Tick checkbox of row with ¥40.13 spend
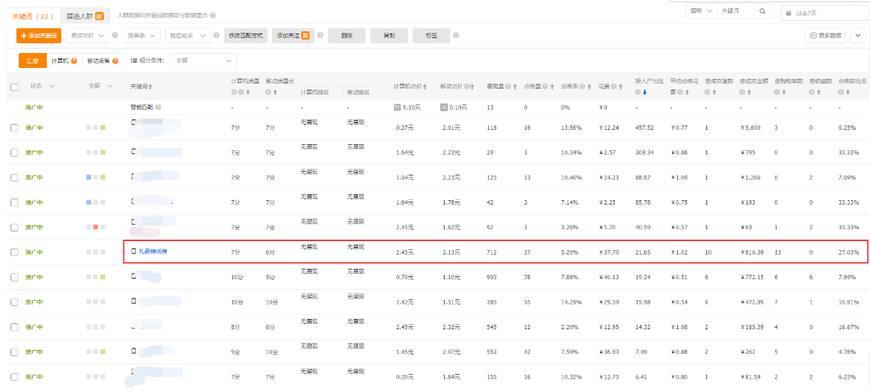 [14, 277]
